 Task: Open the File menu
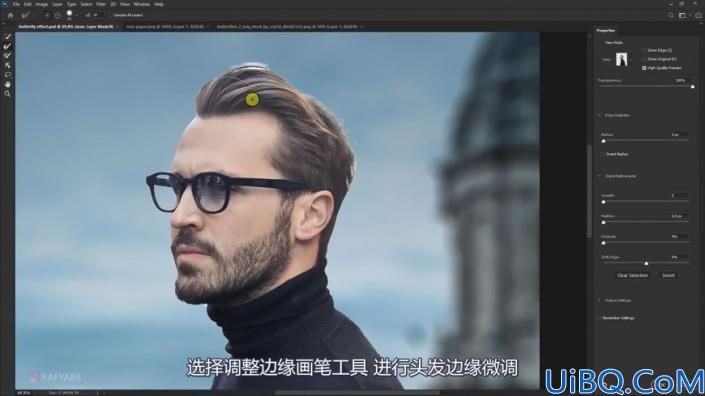pos(16,4)
